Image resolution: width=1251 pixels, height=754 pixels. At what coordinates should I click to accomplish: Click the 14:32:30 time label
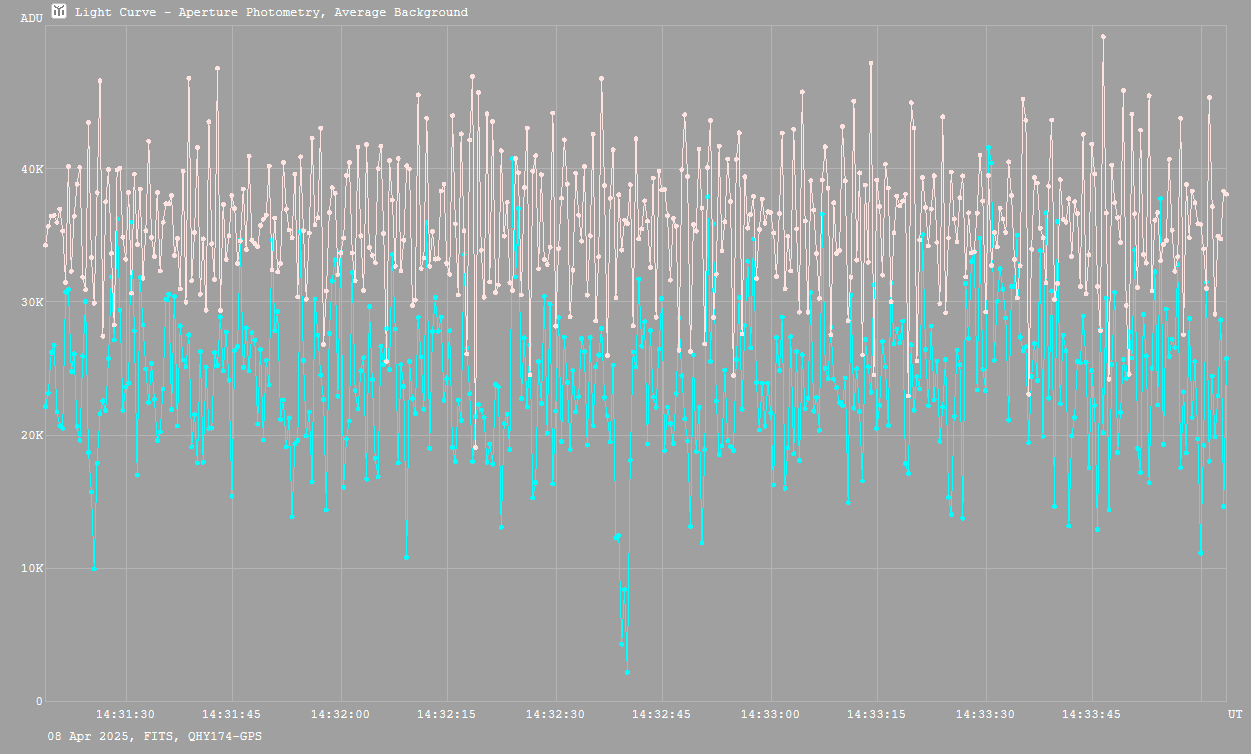coord(556,714)
